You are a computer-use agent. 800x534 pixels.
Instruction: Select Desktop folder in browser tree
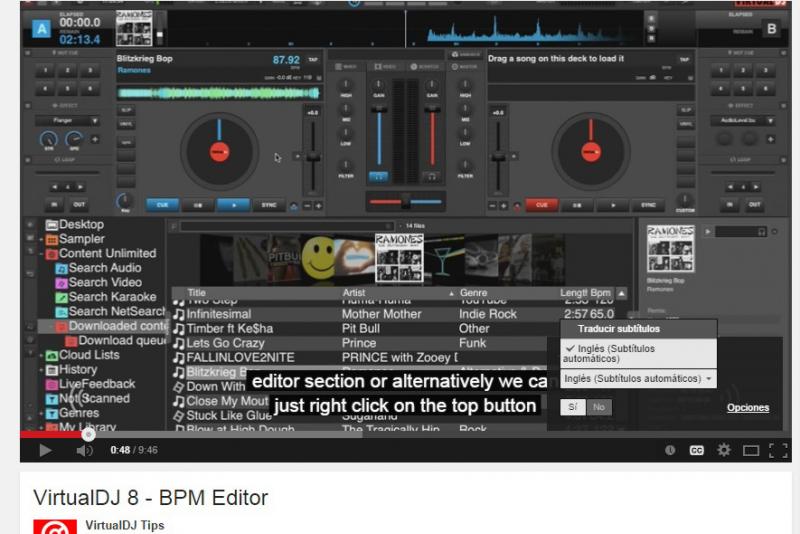point(75,224)
